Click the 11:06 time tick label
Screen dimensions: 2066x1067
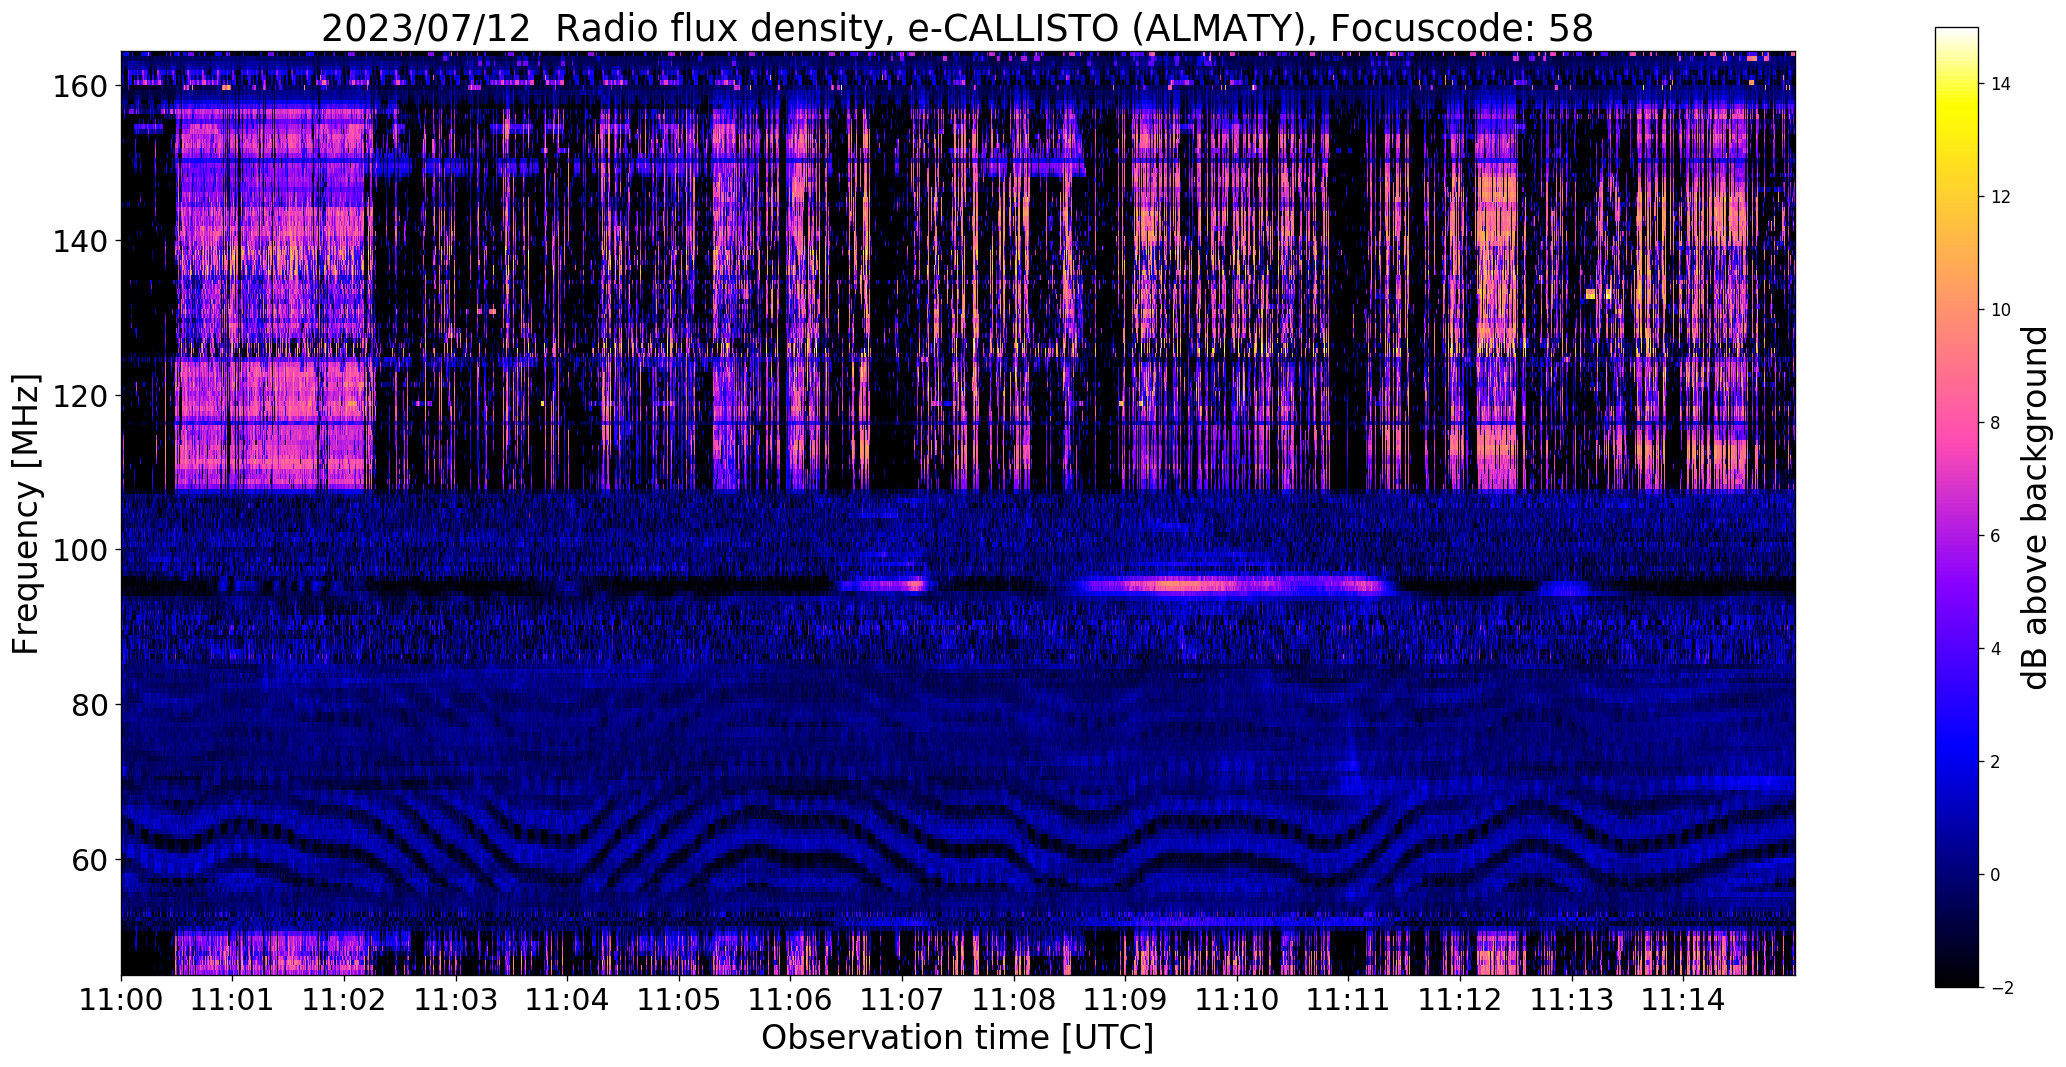(790, 999)
